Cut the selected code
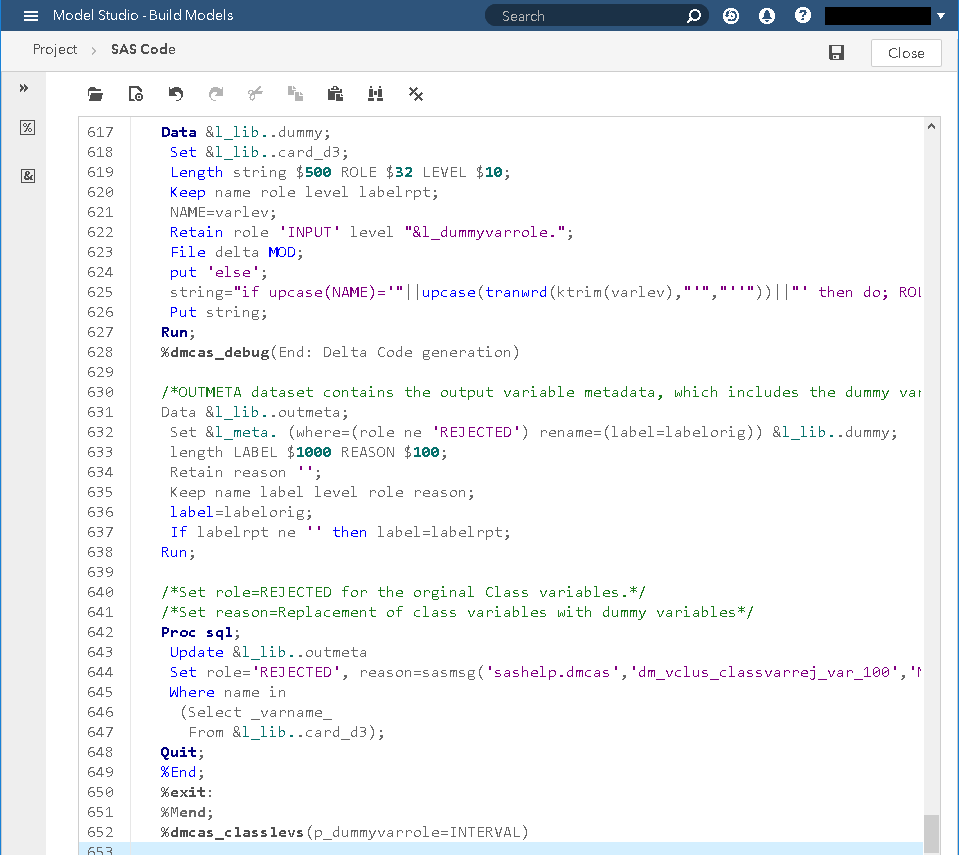 [255, 93]
